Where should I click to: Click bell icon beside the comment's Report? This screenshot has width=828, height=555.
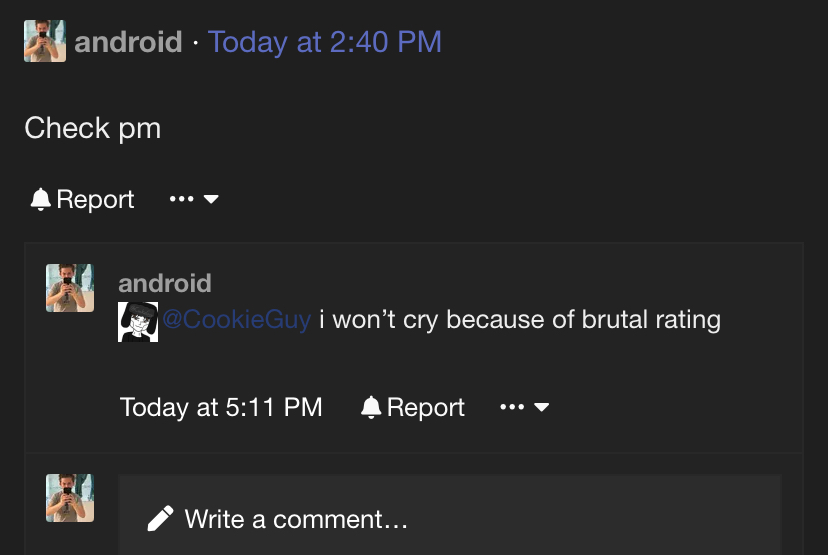[371, 407]
